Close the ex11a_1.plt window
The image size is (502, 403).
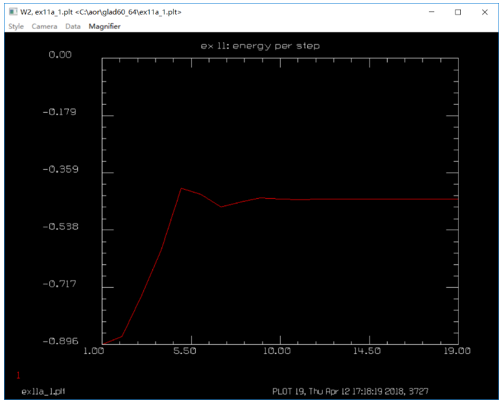[485, 12]
